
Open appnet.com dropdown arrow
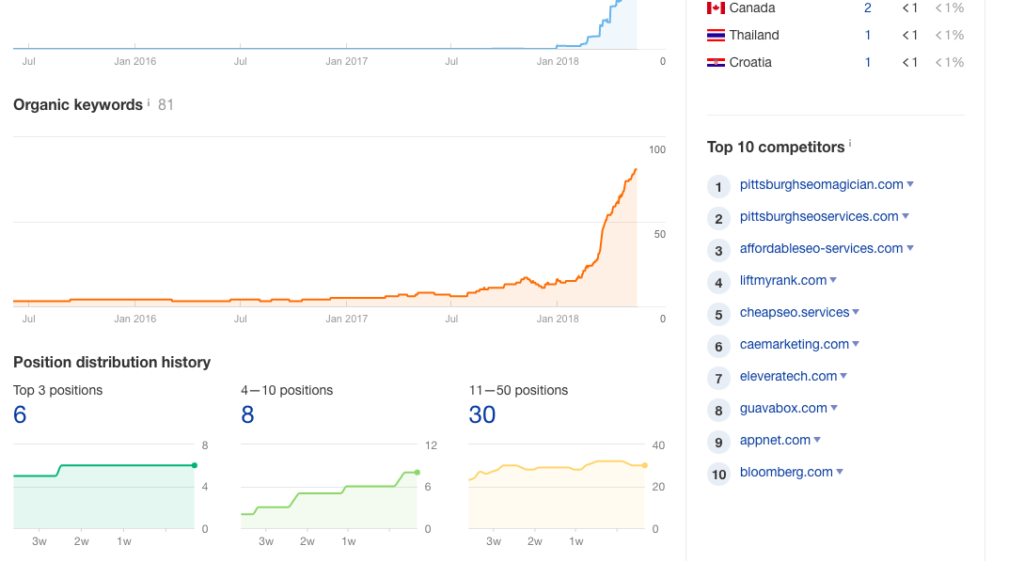[x=818, y=440]
